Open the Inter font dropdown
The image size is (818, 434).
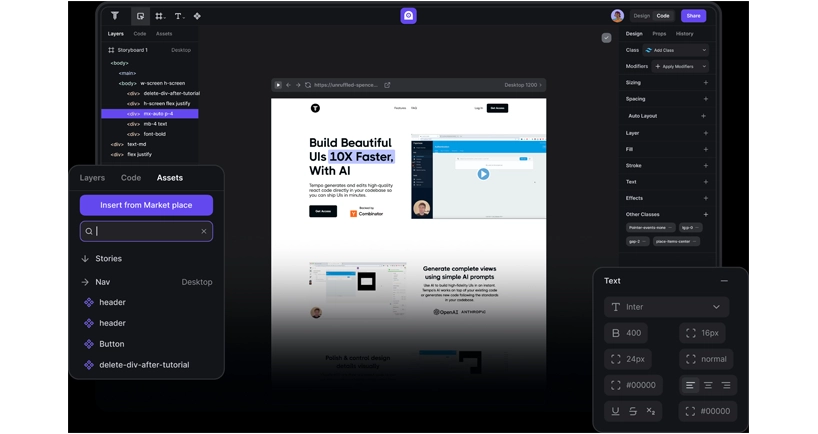[x=666, y=307]
